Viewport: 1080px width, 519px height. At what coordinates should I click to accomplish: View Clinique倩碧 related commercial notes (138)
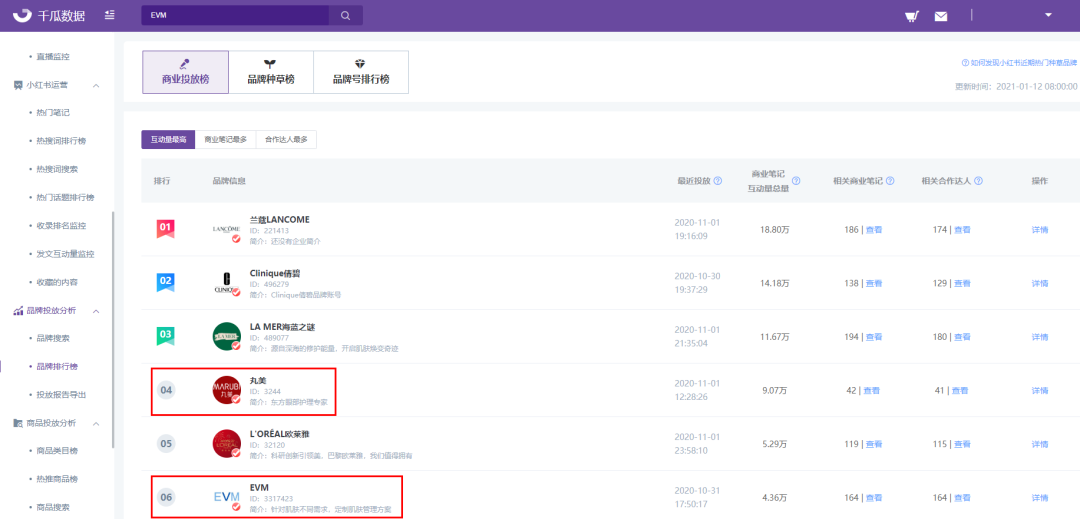pyautogui.click(x=873, y=284)
